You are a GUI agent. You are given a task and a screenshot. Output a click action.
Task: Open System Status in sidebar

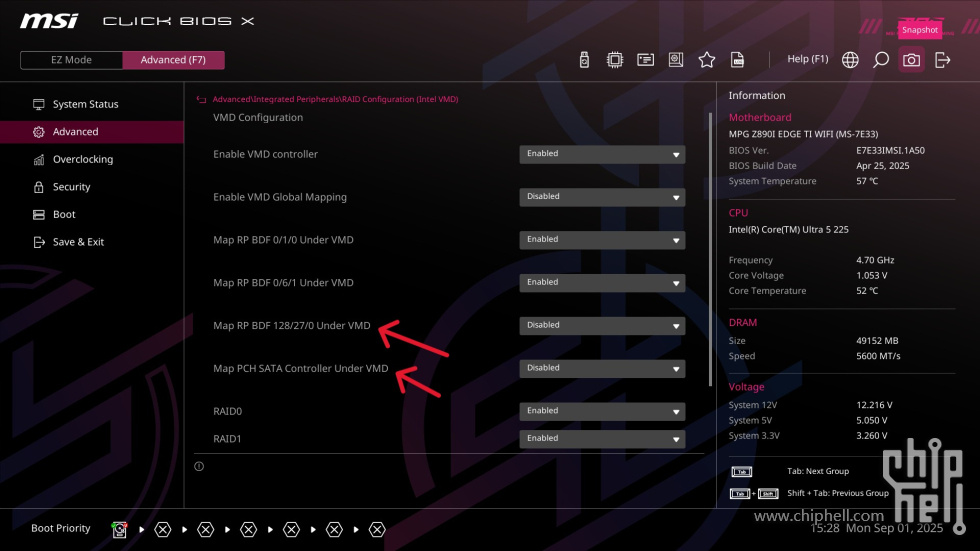[x=92, y=104]
